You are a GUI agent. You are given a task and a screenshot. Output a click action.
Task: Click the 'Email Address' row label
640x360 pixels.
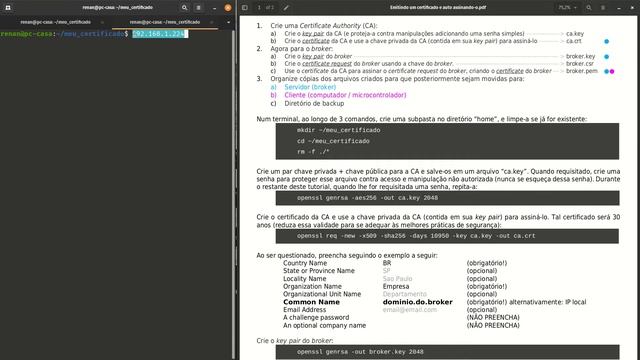click(x=304, y=310)
